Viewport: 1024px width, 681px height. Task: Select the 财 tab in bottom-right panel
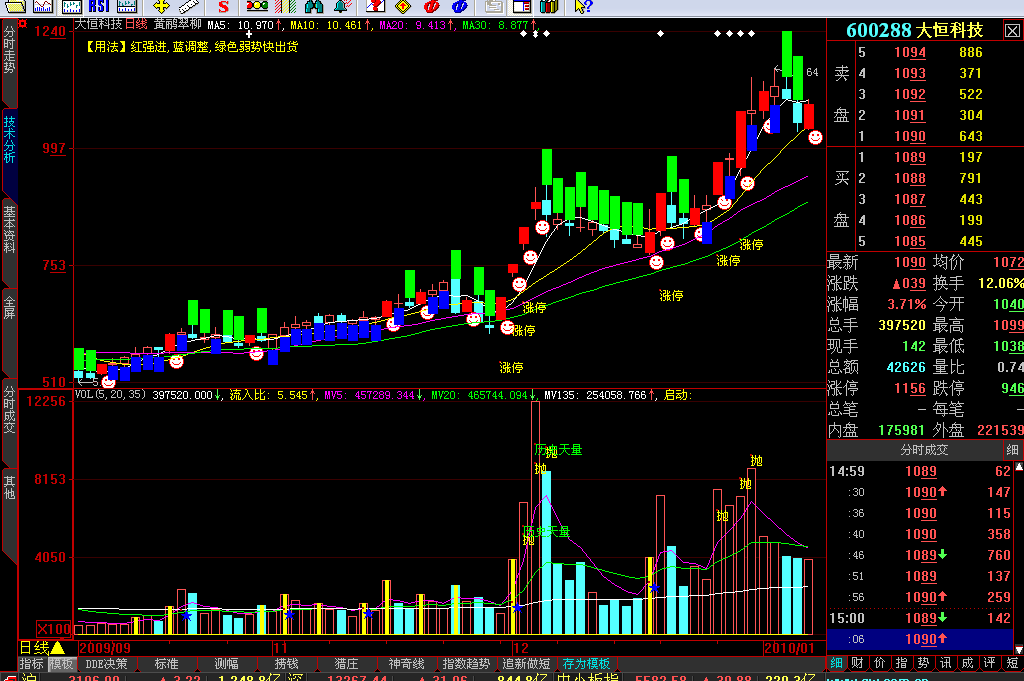coord(857,663)
